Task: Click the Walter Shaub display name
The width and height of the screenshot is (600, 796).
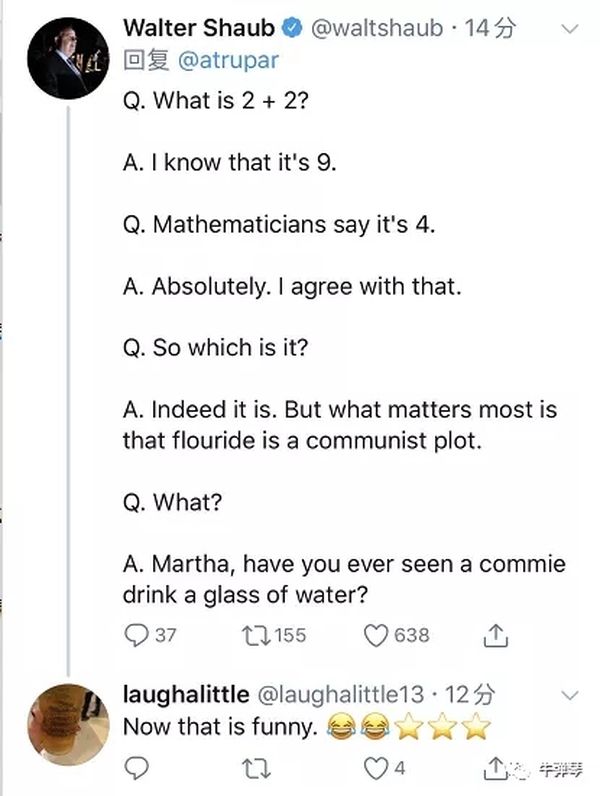Action: tap(198, 29)
